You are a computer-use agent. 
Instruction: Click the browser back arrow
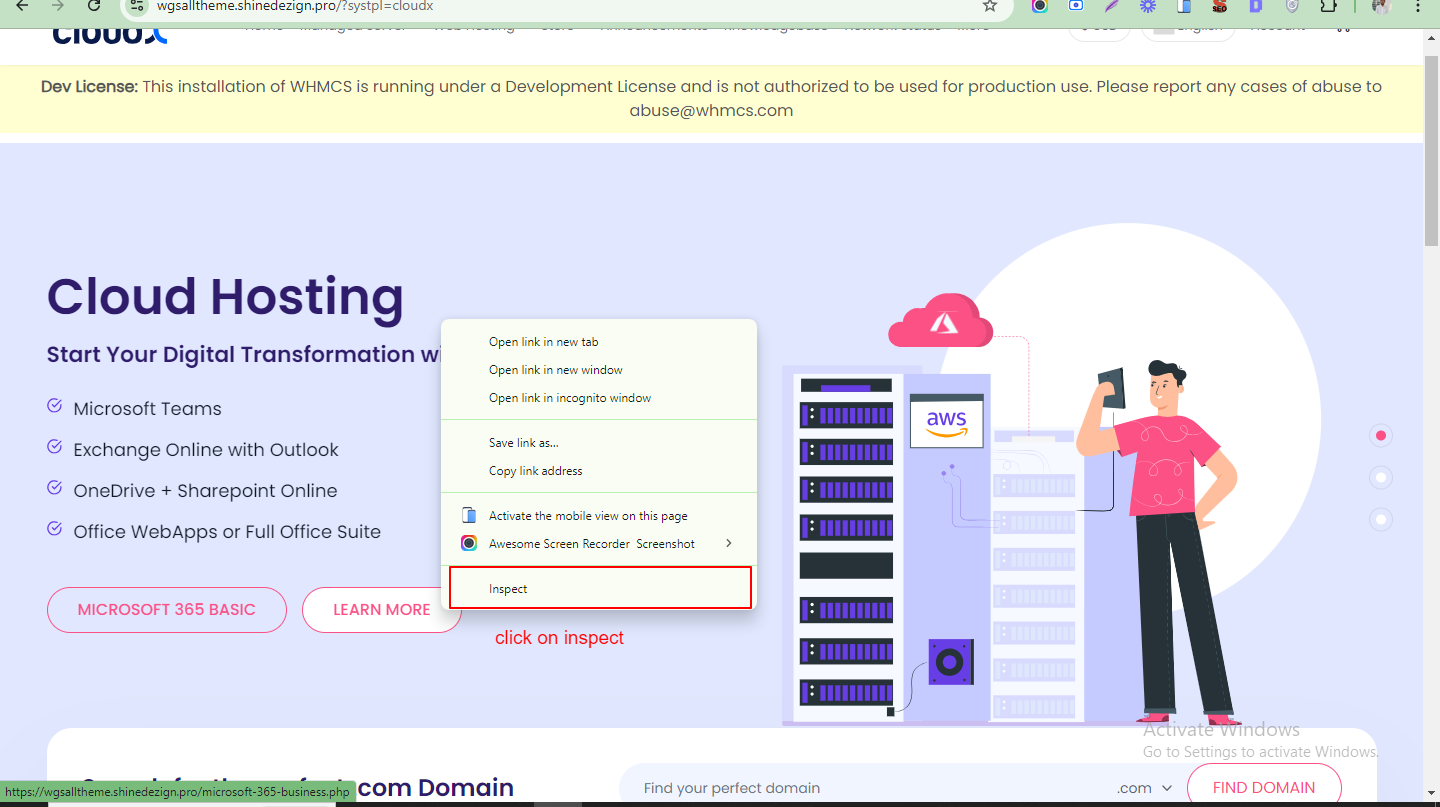22,6
